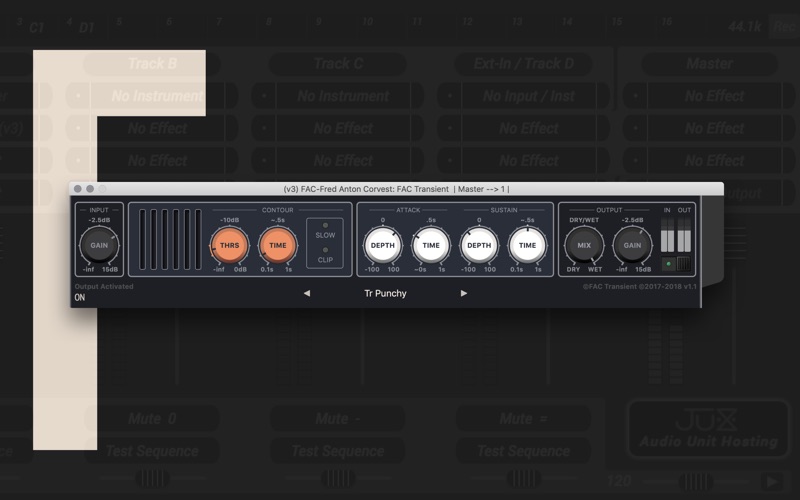Toggle dot button beside Master's top No Effect

635,96
